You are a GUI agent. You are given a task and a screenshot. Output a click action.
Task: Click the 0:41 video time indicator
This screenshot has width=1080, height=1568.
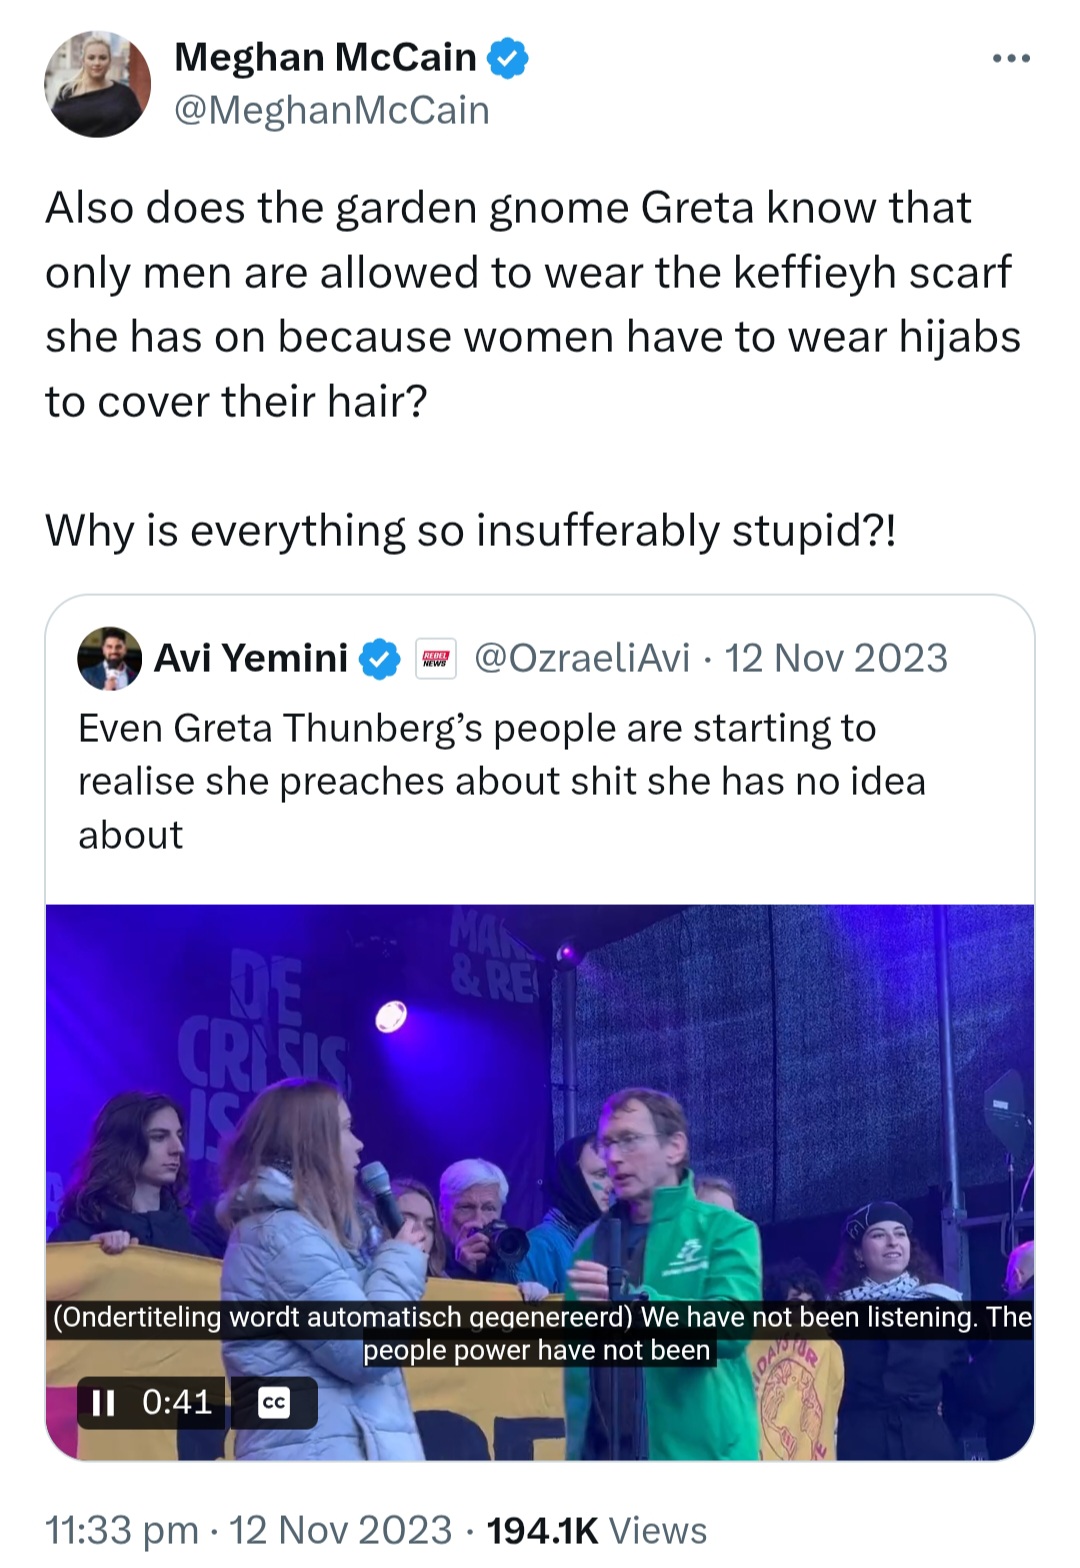(x=177, y=1402)
